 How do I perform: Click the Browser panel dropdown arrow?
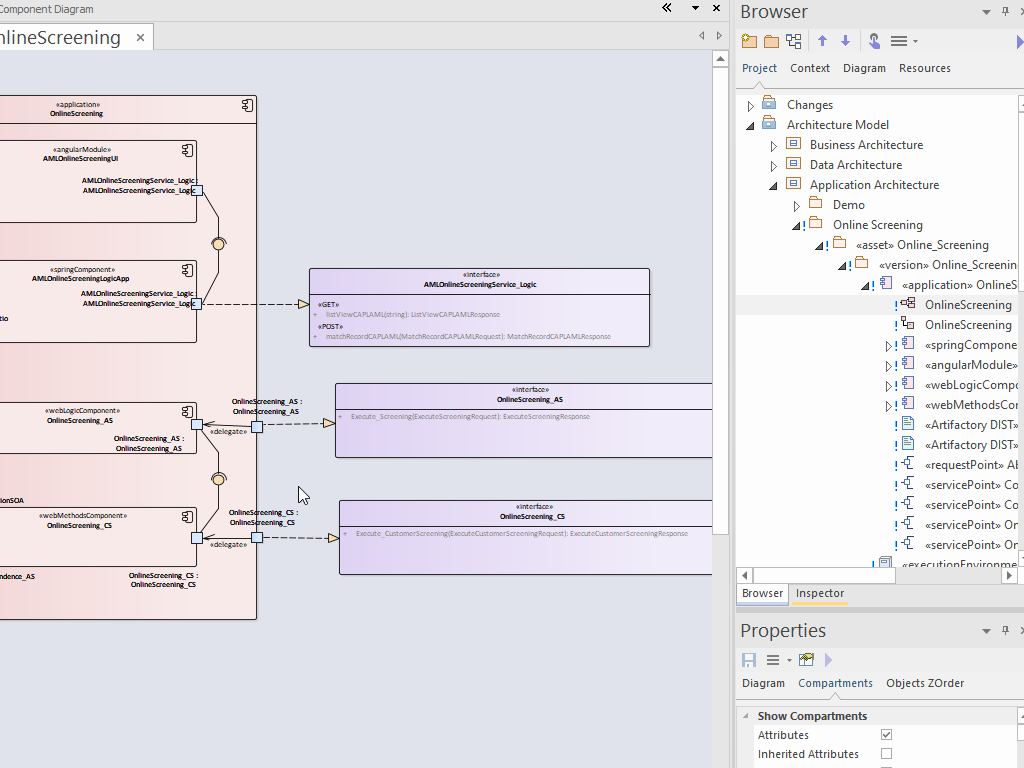[x=986, y=12]
